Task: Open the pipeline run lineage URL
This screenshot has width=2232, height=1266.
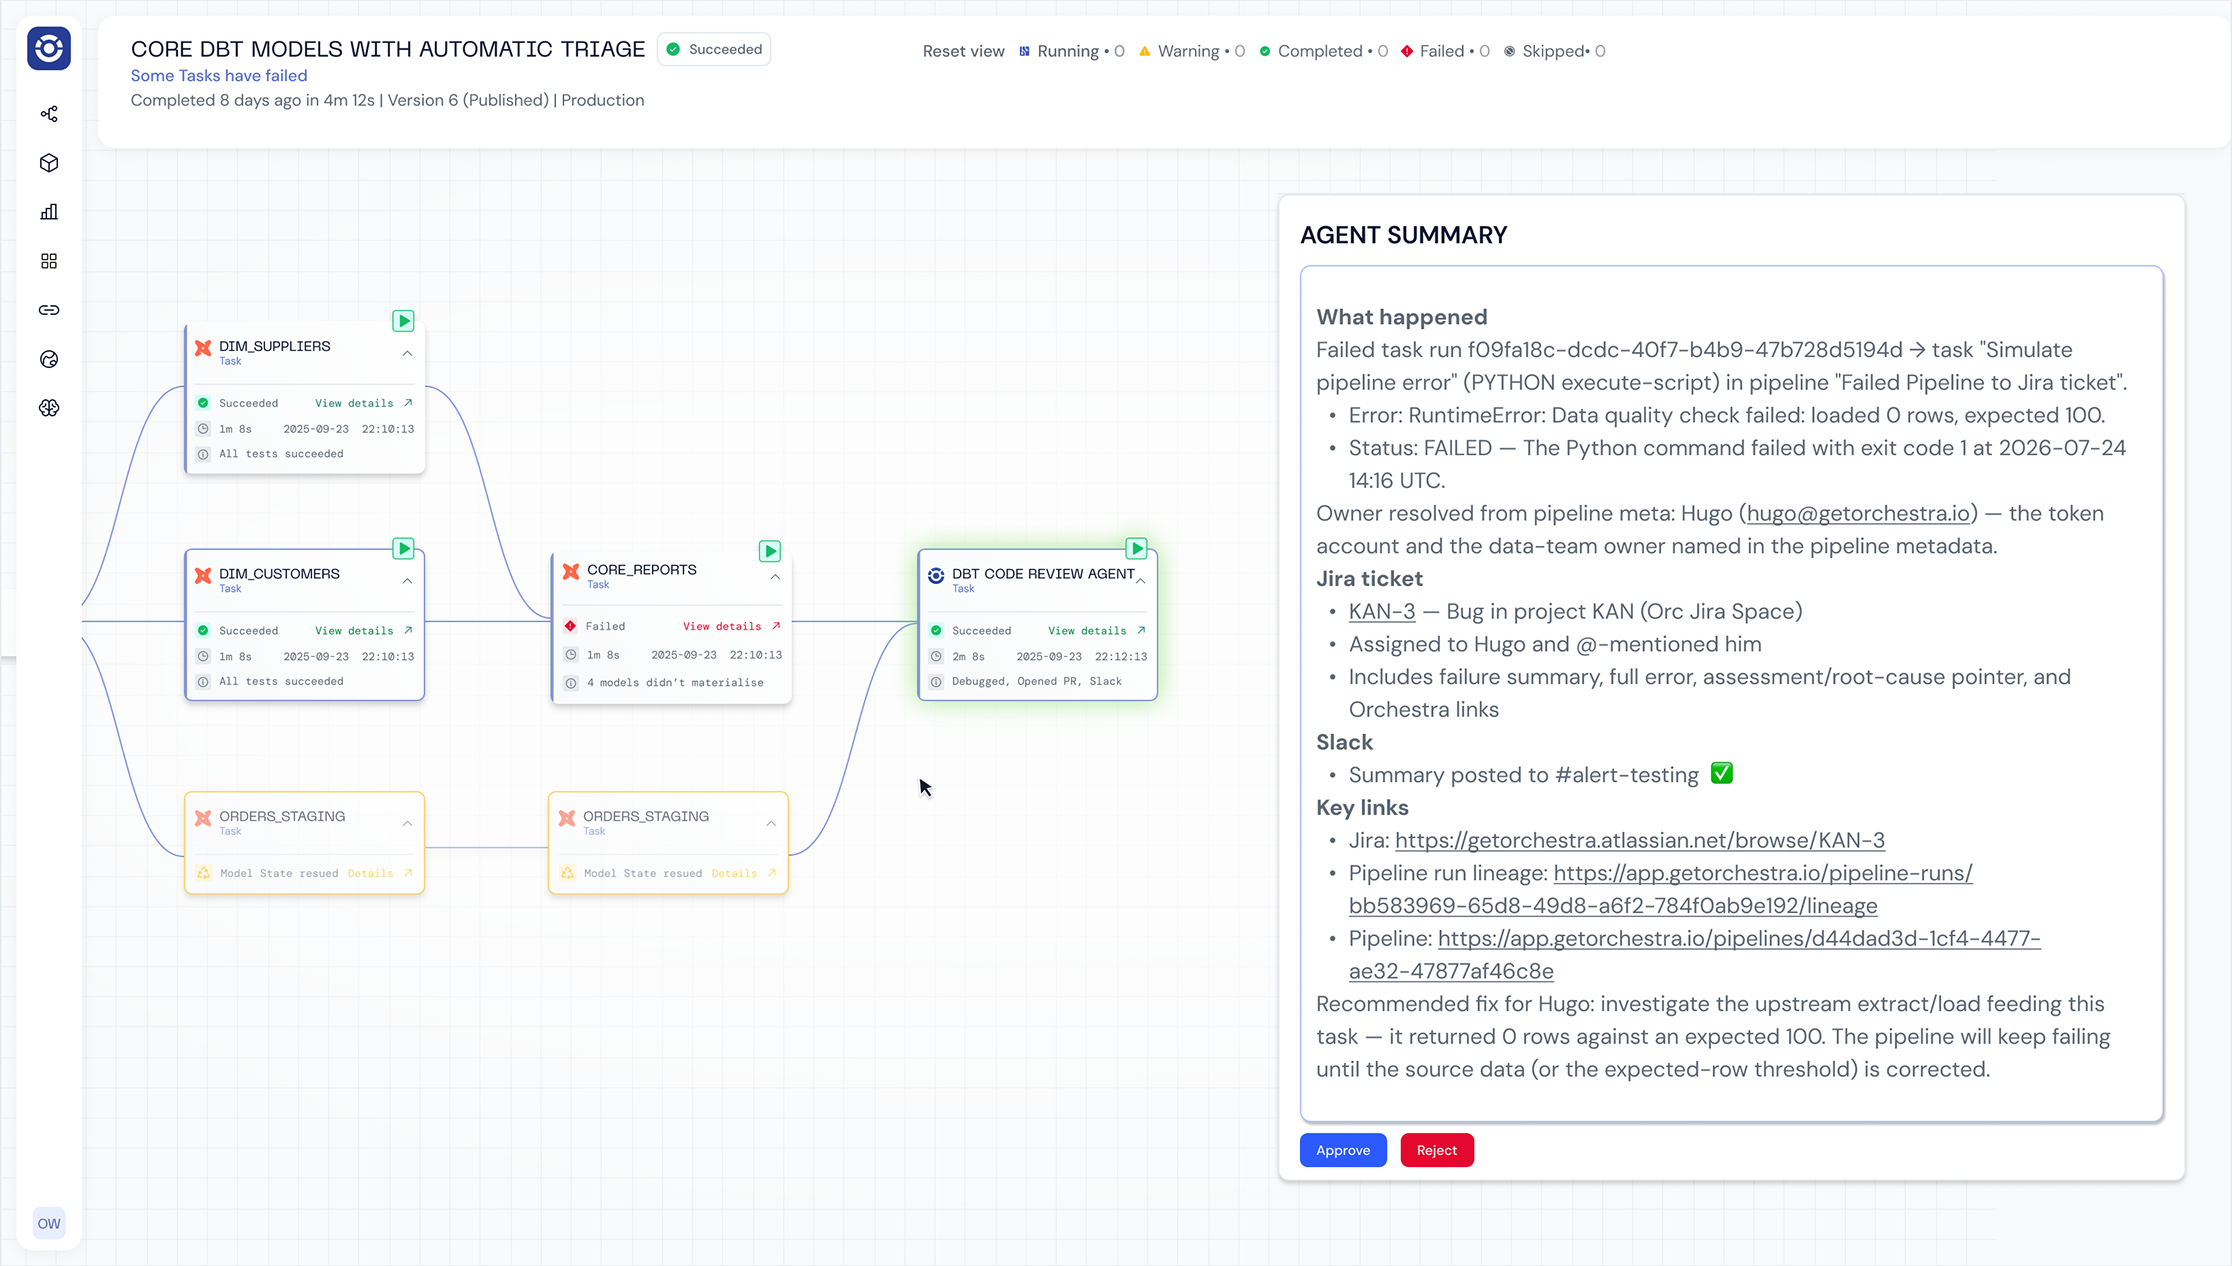Action: 1661,889
